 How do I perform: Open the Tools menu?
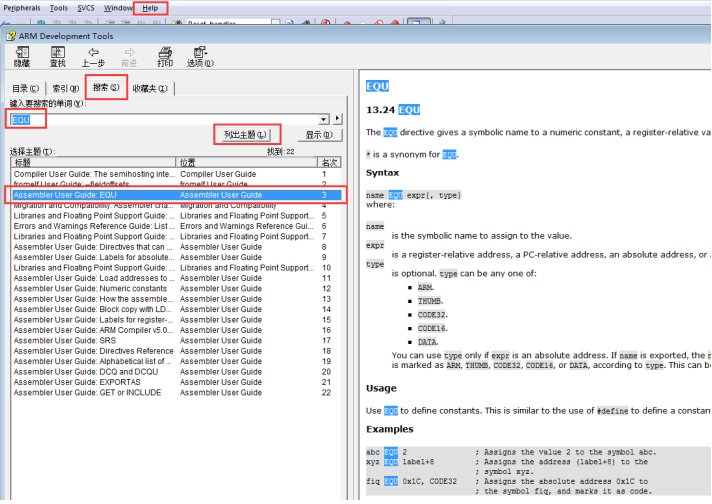(x=59, y=8)
